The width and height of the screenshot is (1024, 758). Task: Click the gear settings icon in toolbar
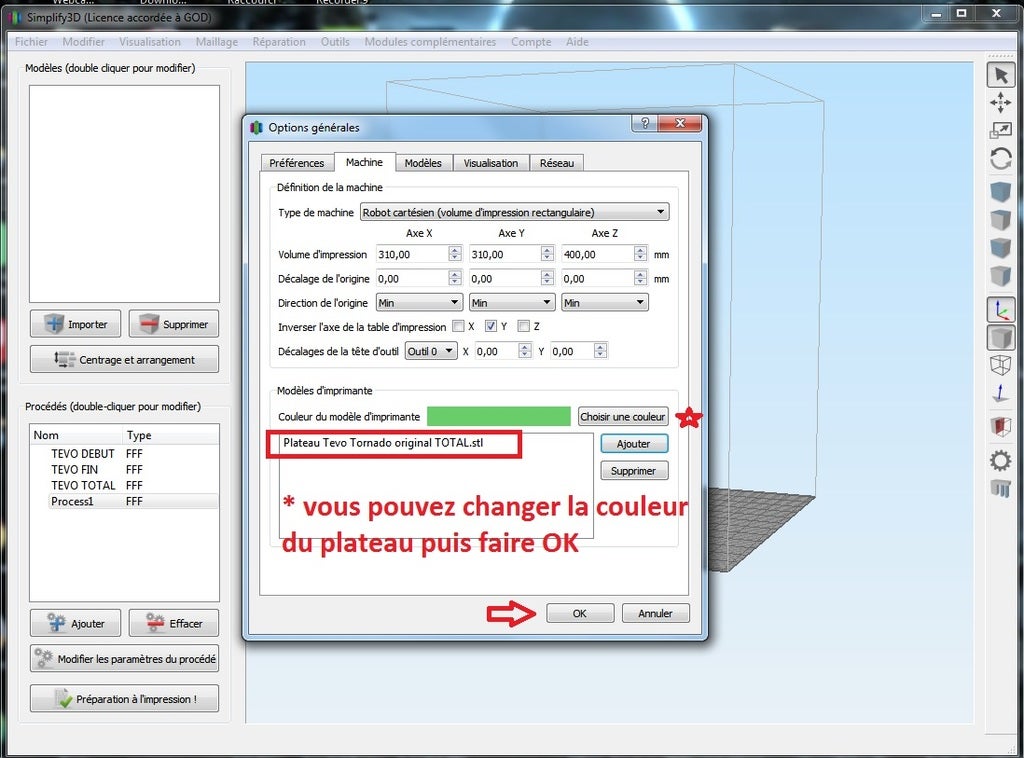[1000, 460]
